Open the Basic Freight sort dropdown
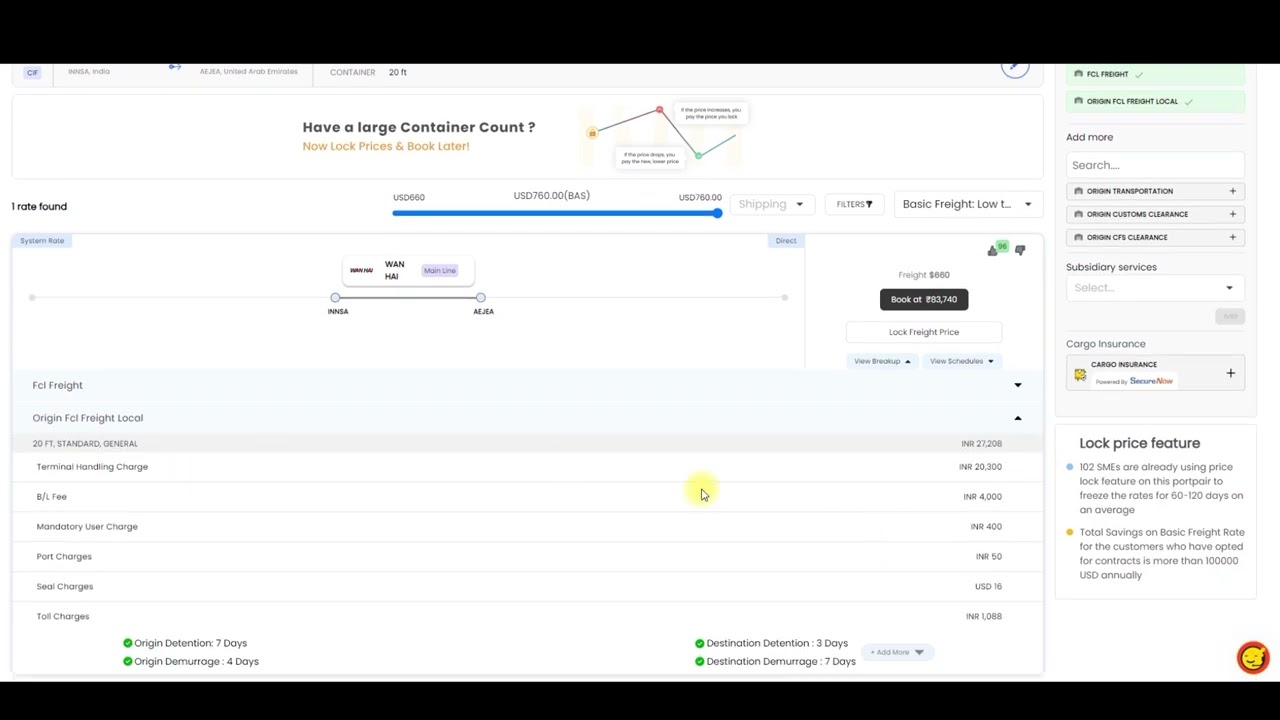 (967, 204)
